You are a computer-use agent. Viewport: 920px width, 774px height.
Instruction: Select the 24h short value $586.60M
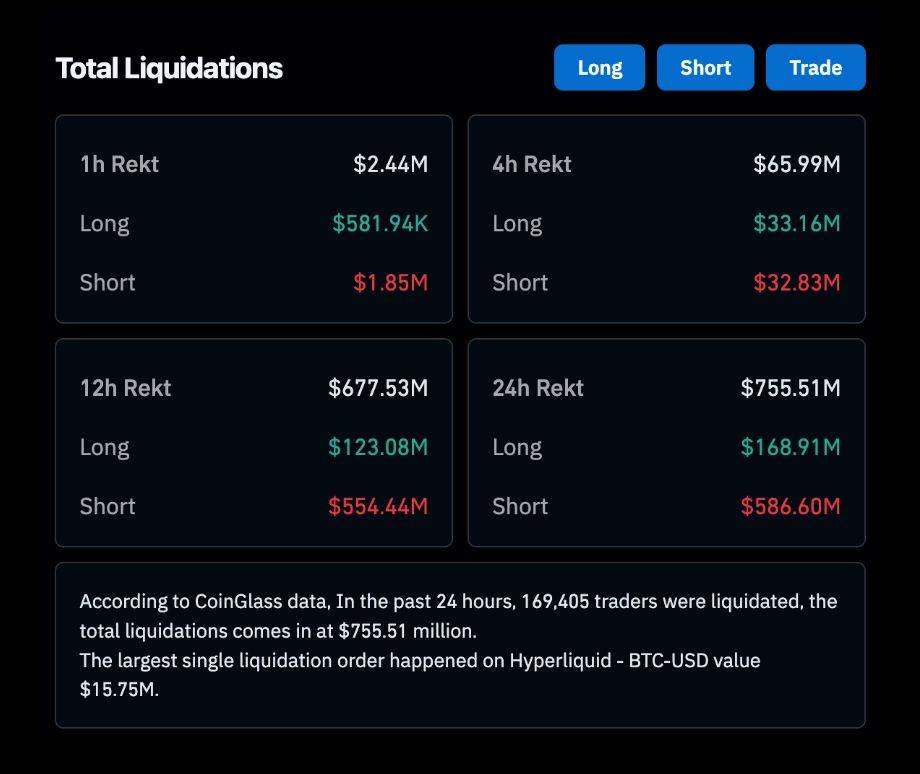[x=791, y=506]
